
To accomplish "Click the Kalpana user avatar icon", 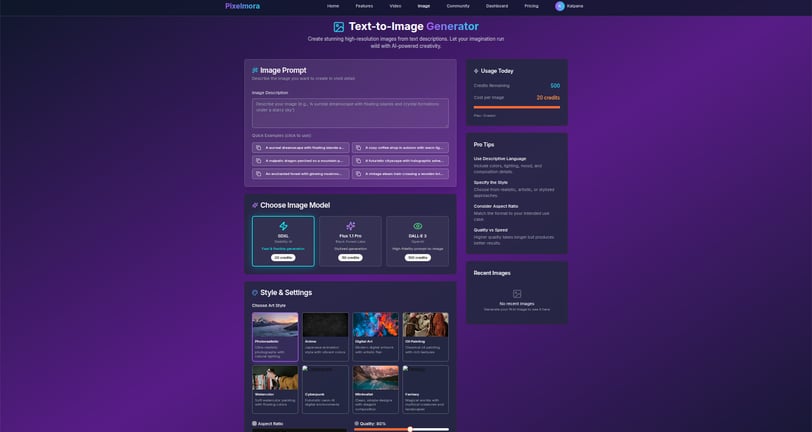I will (560, 6).
